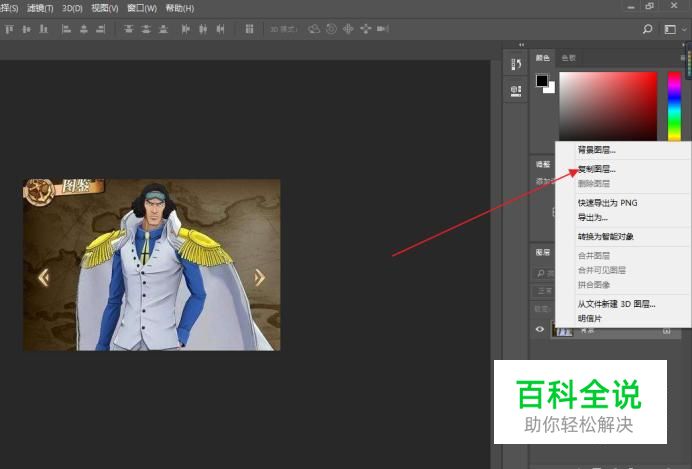The height and width of the screenshot is (469, 692).
Task: Click the distribute right edges icon
Action: click(x=220, y=30)
